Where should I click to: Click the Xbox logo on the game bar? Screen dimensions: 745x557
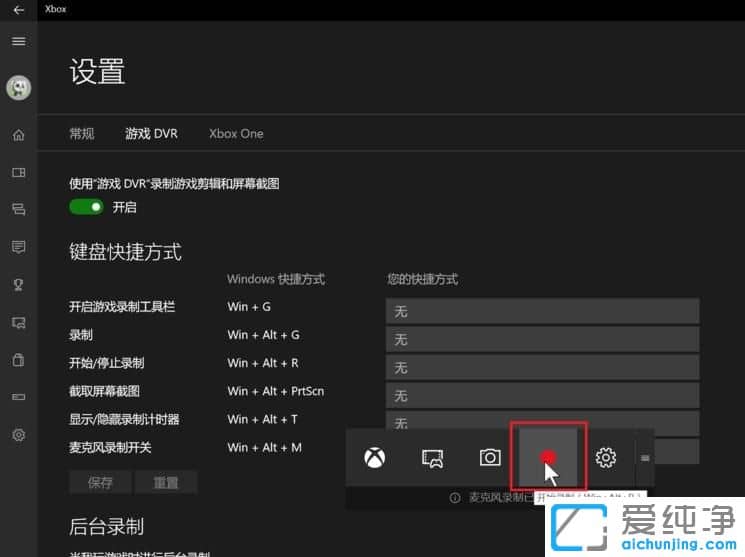[x=375, y=458]
